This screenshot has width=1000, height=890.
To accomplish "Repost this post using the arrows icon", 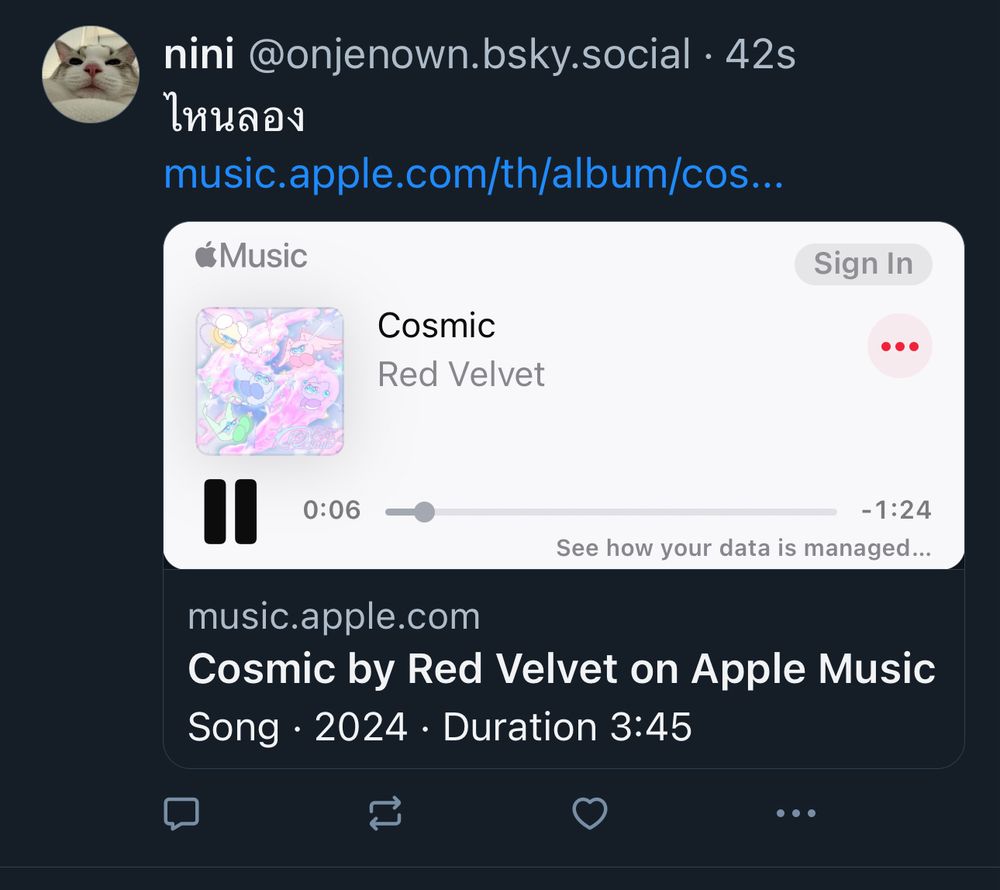I will (385, 813).
